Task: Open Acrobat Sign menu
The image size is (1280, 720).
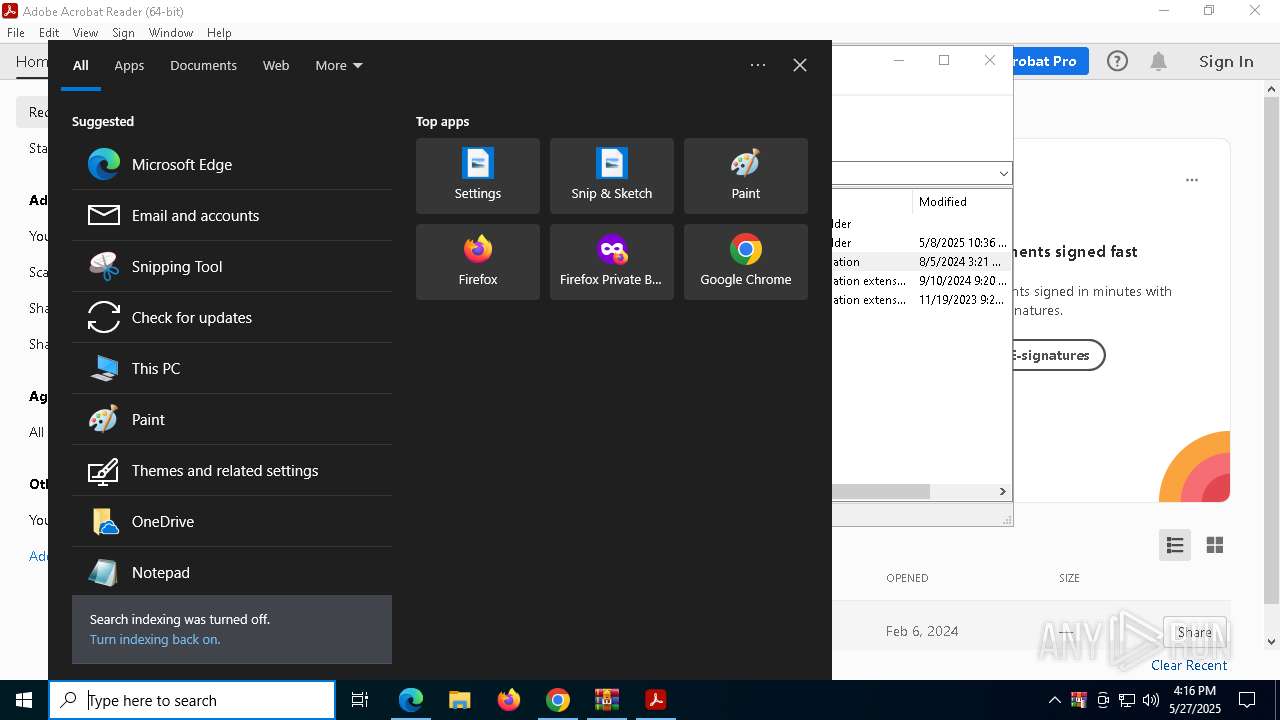Action: (123, 33)
